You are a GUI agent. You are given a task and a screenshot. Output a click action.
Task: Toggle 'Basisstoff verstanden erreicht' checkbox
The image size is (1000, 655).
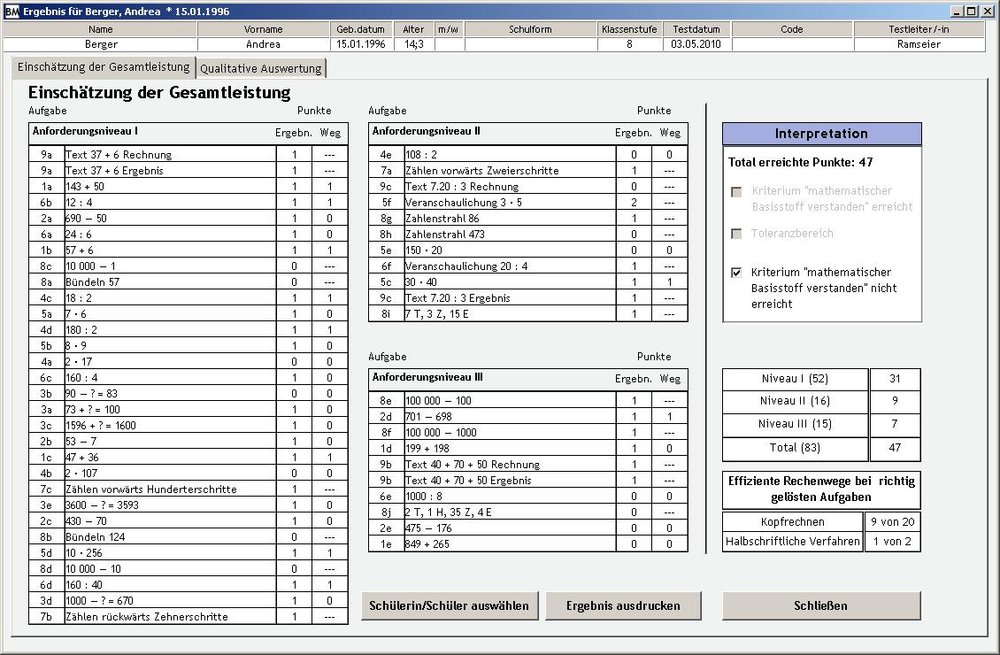click(x=736, y=192)
